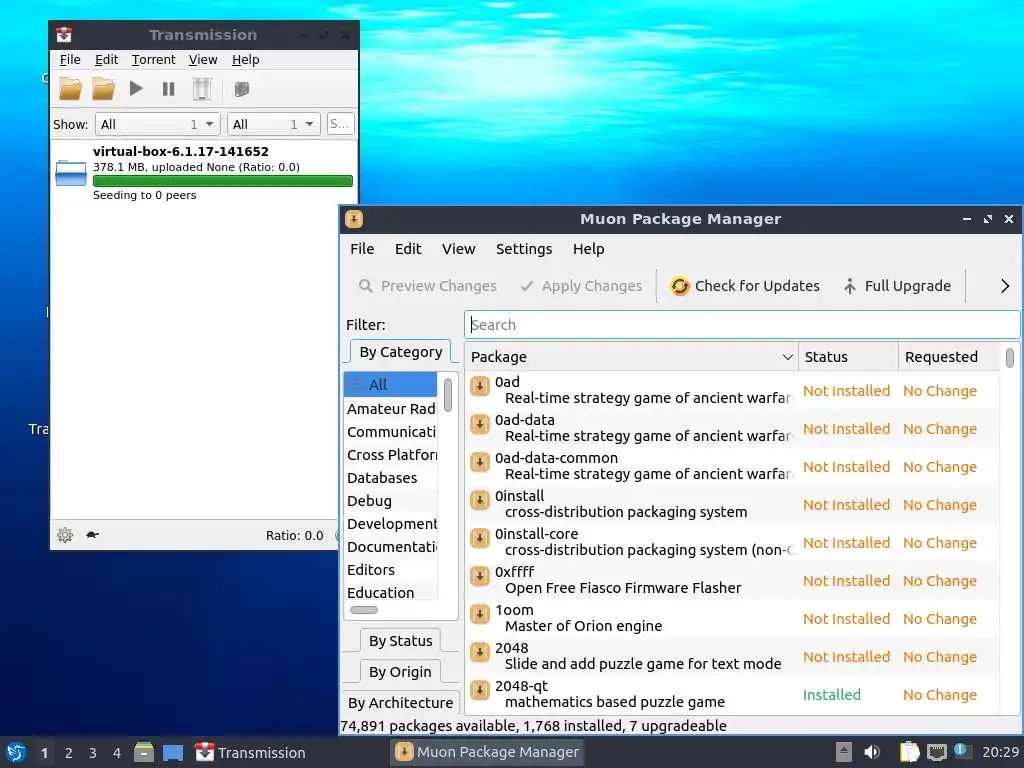
Task: Remove the torrent using trash icon
Action: [202, 89]
